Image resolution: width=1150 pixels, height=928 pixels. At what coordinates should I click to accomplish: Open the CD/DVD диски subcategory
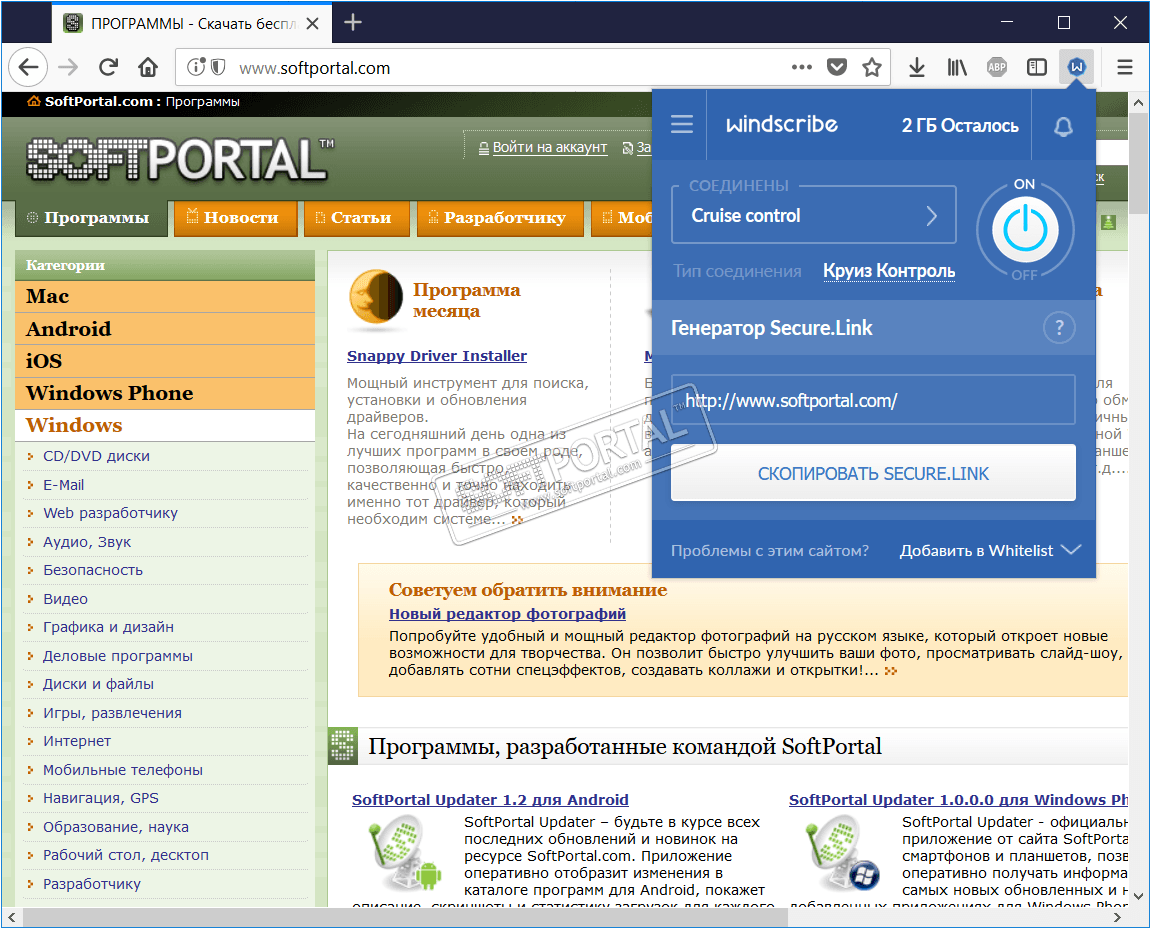pyautogui.click(x=96, y=456)
